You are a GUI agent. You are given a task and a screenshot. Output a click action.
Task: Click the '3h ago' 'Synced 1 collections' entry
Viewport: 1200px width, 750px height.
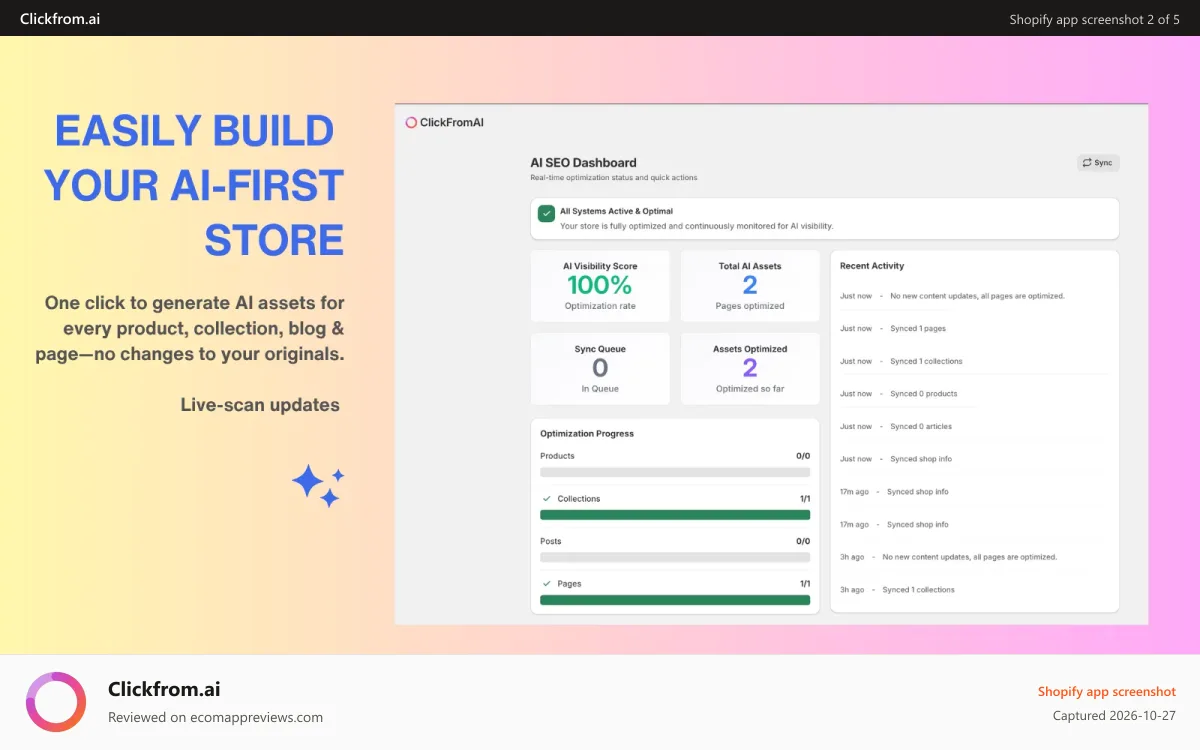pos(897,590)
